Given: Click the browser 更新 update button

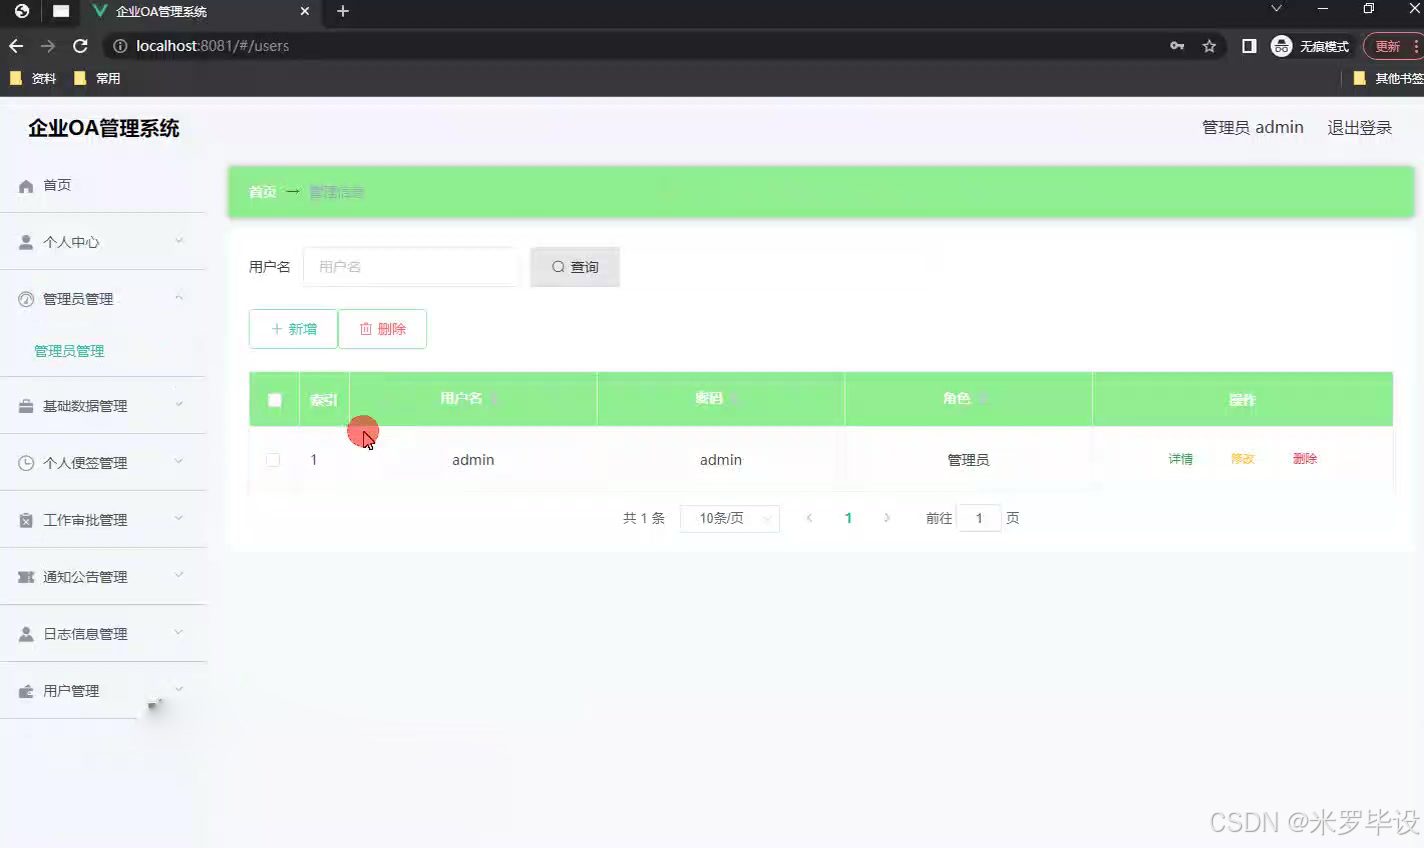Looking at the screenshot, I should 1393,46.
